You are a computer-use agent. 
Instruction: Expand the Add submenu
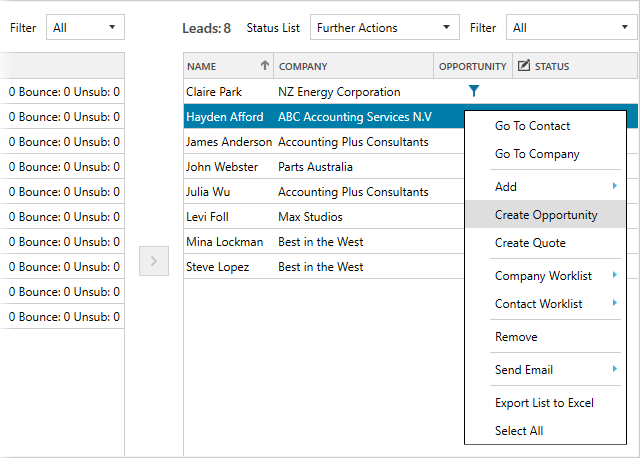click(614, 187)
